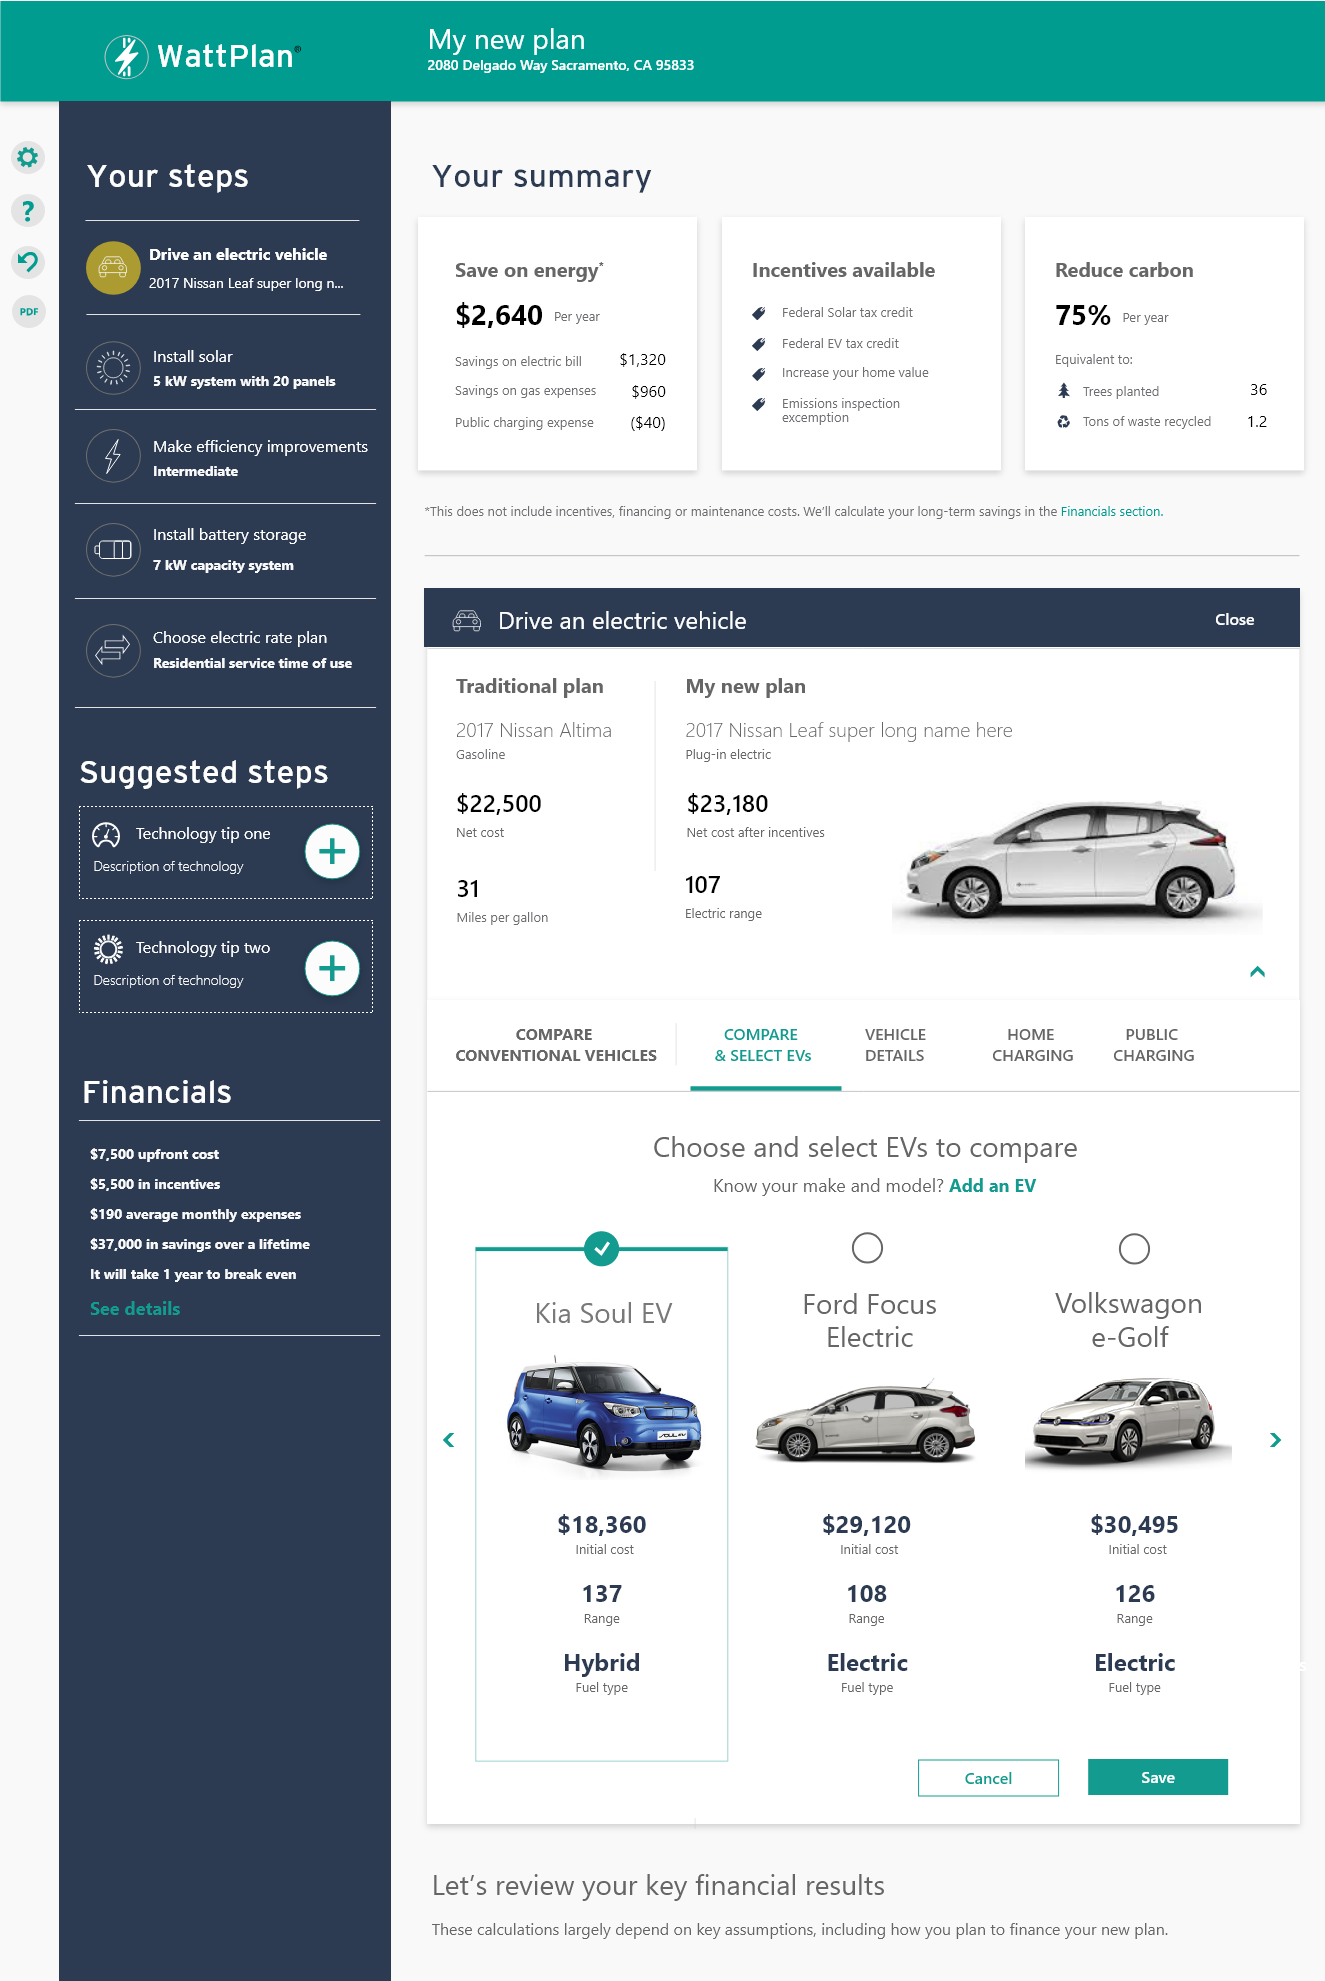Image resolution: width=1325 pixels, height=1981 pixels.
Task: Collapse vehicle summary with the up chevron
Action: [1257, 971]
